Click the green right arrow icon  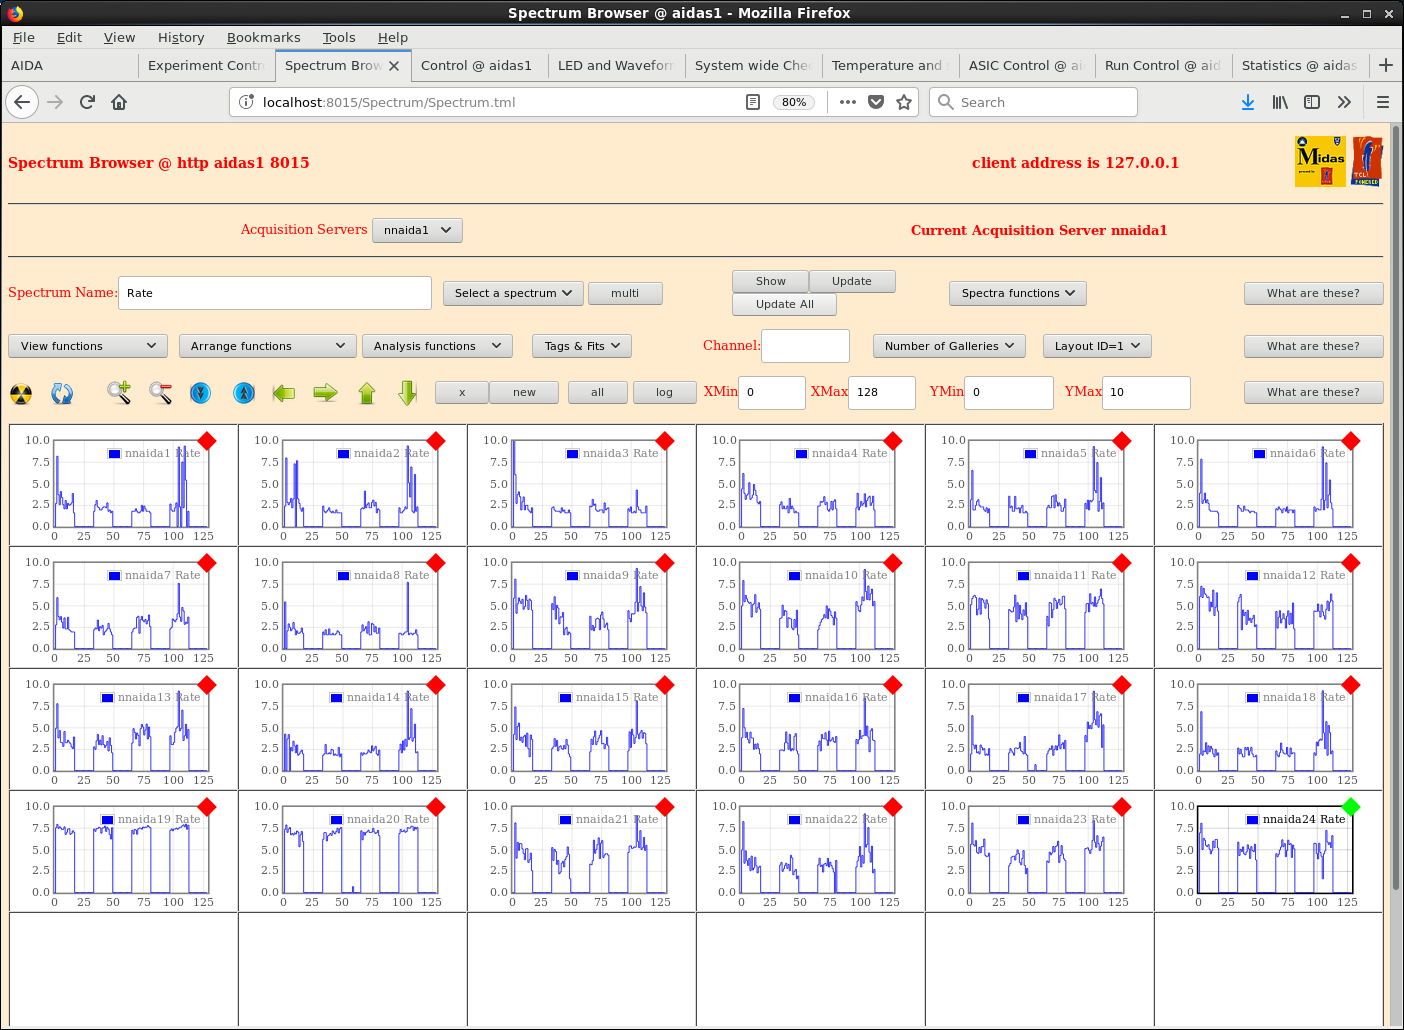[325, 393]
